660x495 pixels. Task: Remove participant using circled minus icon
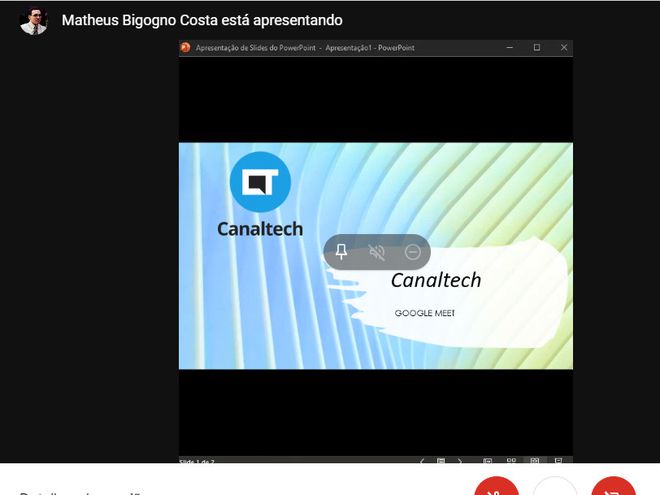point(412,252)
